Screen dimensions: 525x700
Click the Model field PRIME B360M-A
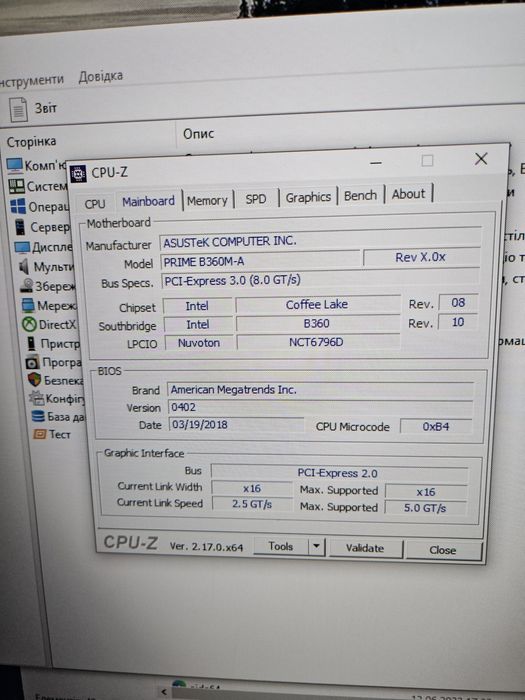tap(260, 261)
